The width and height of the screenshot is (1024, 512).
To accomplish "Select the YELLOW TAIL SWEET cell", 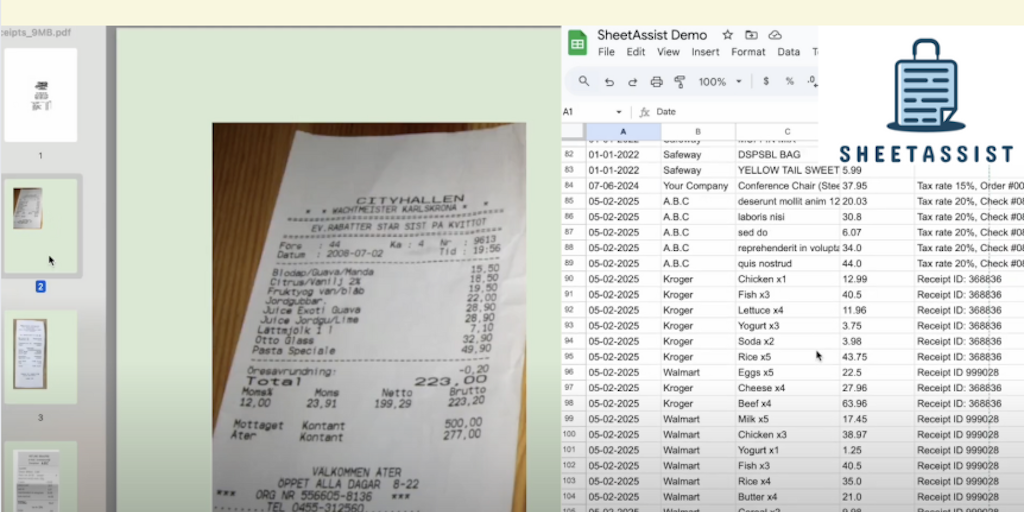I will [x=788, y=170].
